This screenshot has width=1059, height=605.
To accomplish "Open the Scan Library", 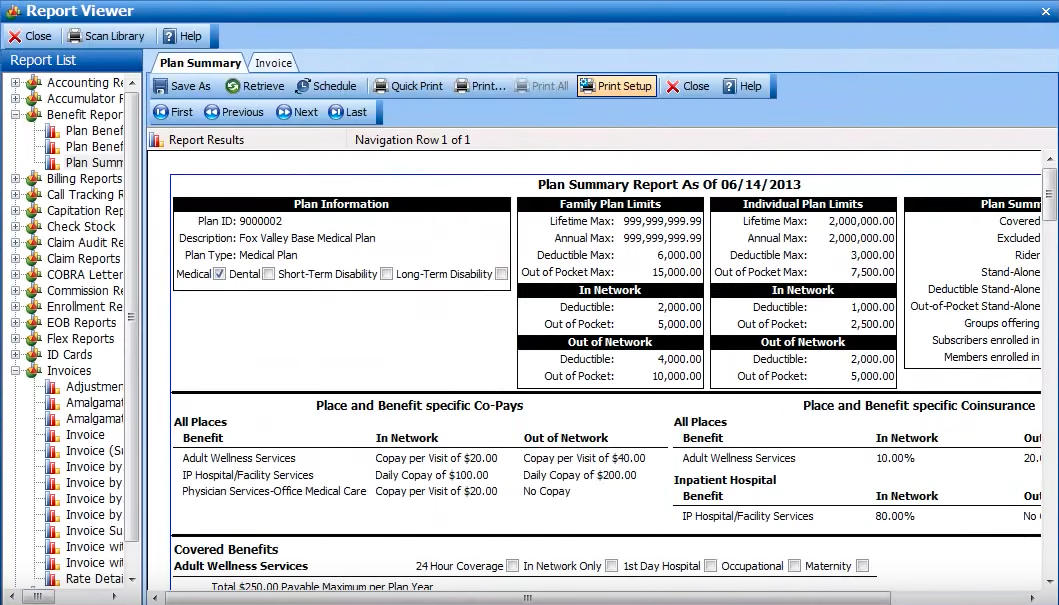I will point(106,36).
